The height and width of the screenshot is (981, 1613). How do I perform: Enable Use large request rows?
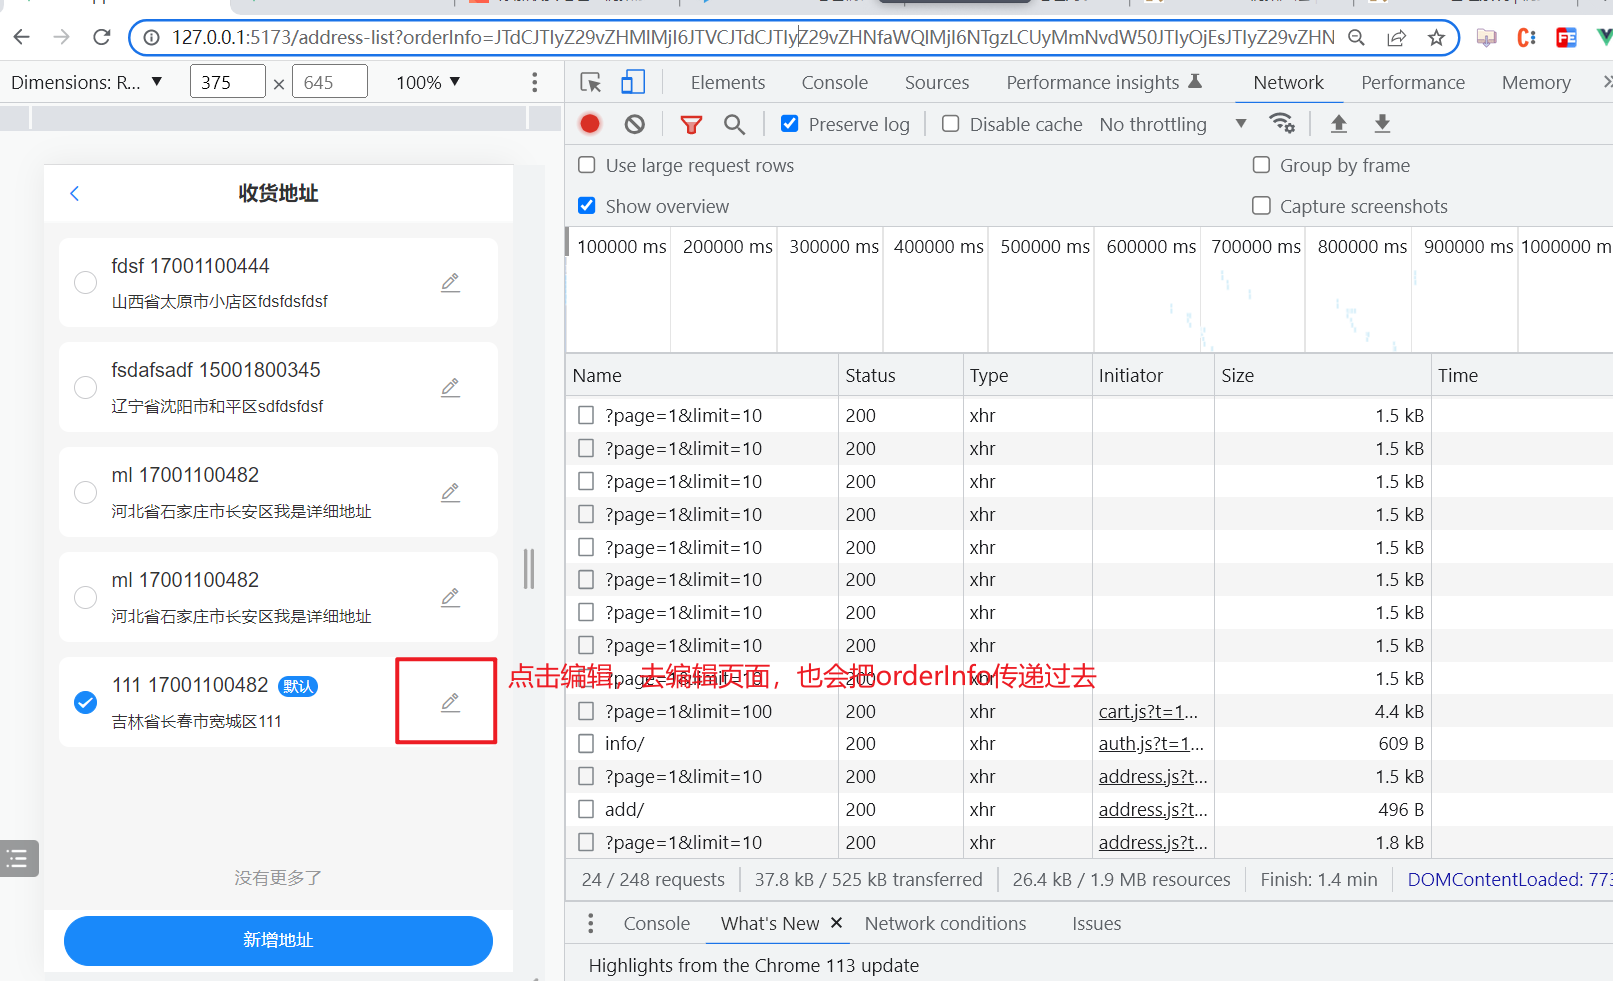587,165
